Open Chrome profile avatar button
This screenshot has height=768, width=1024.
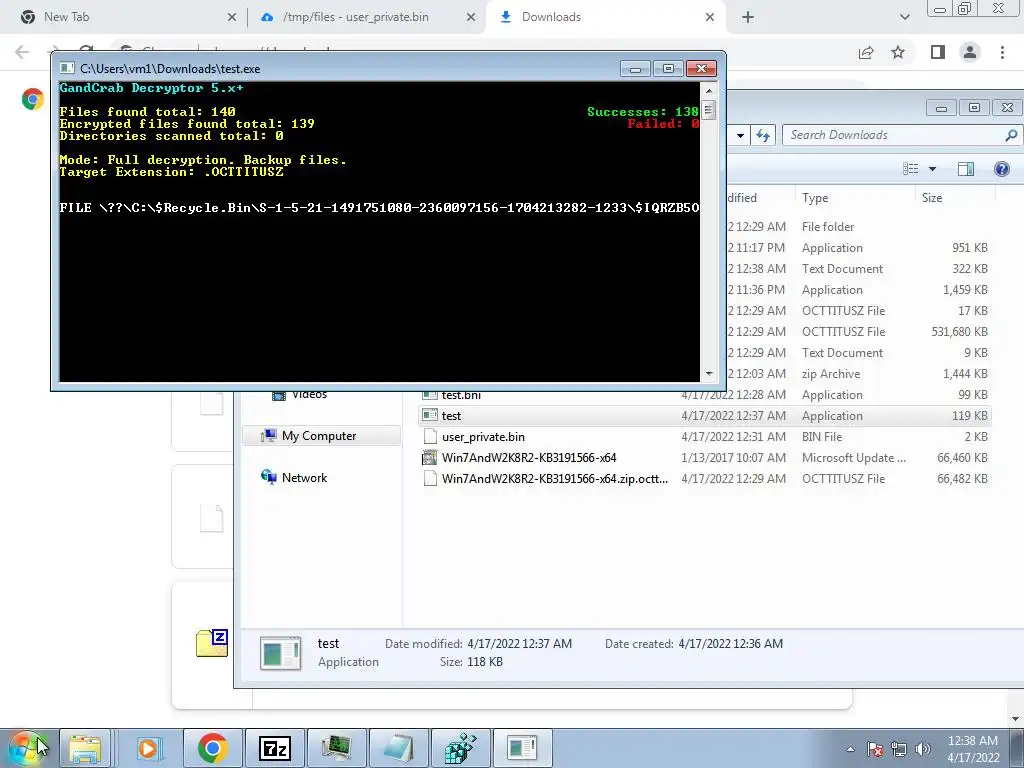pyautogui.click(x=970, y=52)
